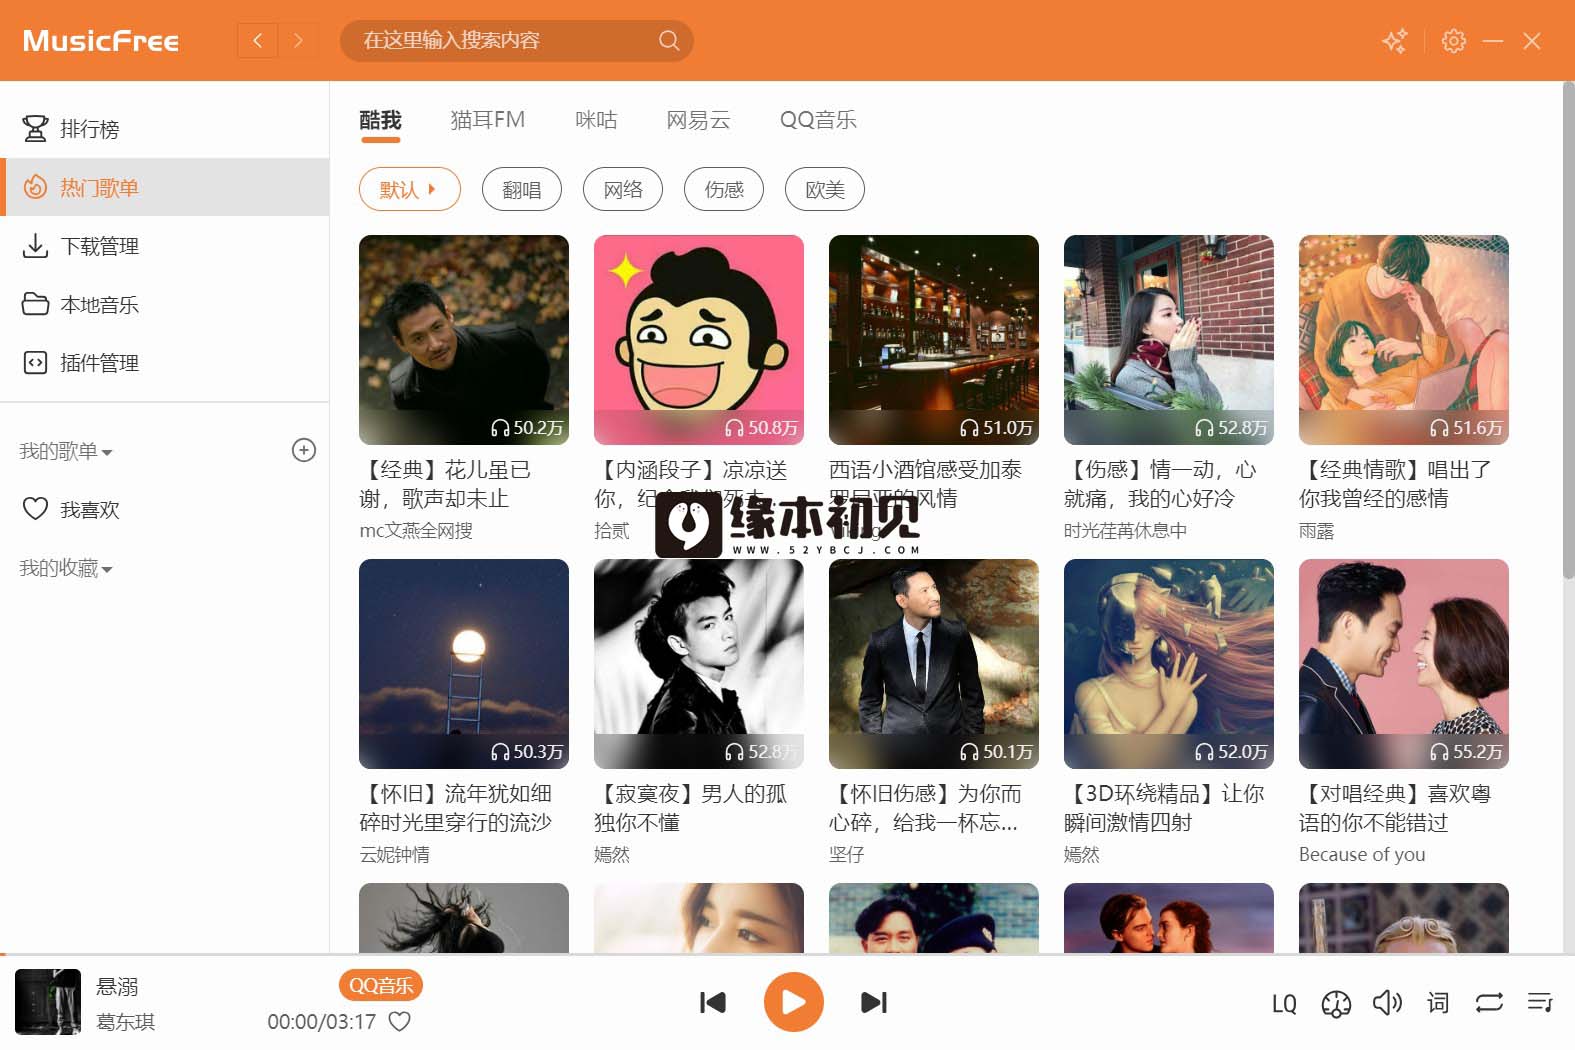Click the QQ音乐 source badge

381,985
